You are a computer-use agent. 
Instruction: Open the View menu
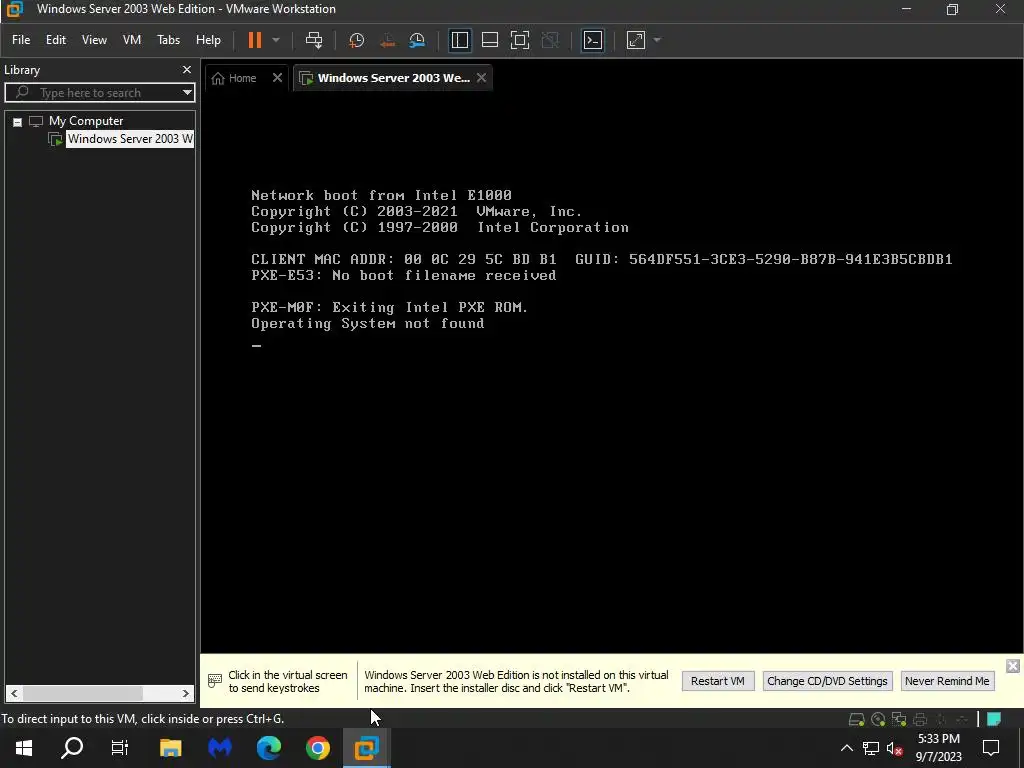click(x=94, y=40)
